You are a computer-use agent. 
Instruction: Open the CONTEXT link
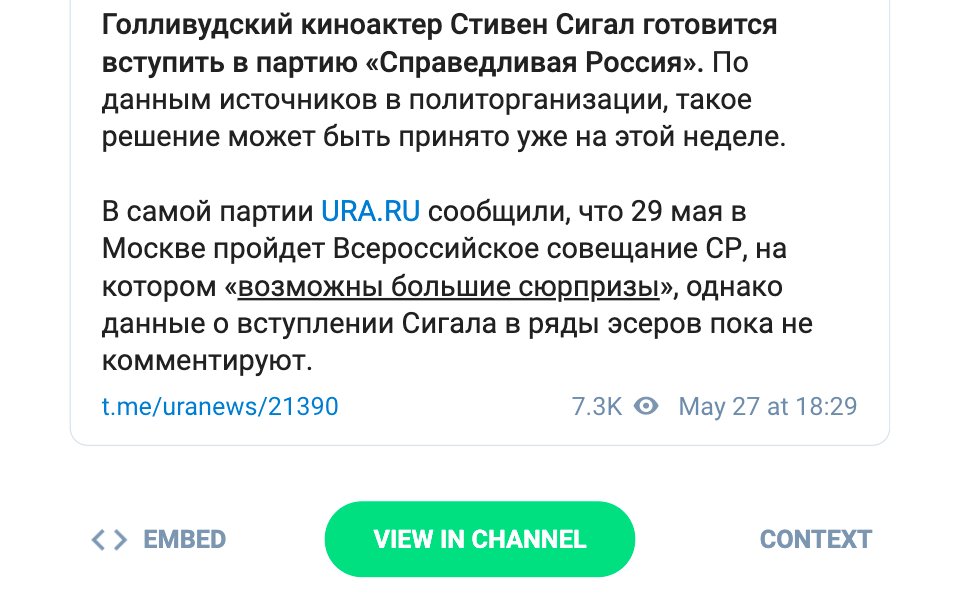(x=815, y=540)
